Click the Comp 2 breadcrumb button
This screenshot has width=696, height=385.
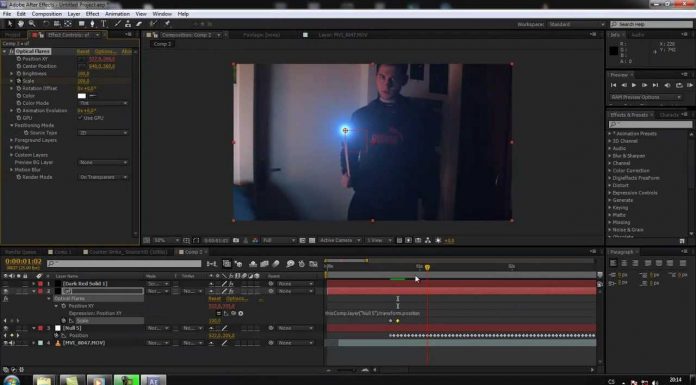point(162,44)
